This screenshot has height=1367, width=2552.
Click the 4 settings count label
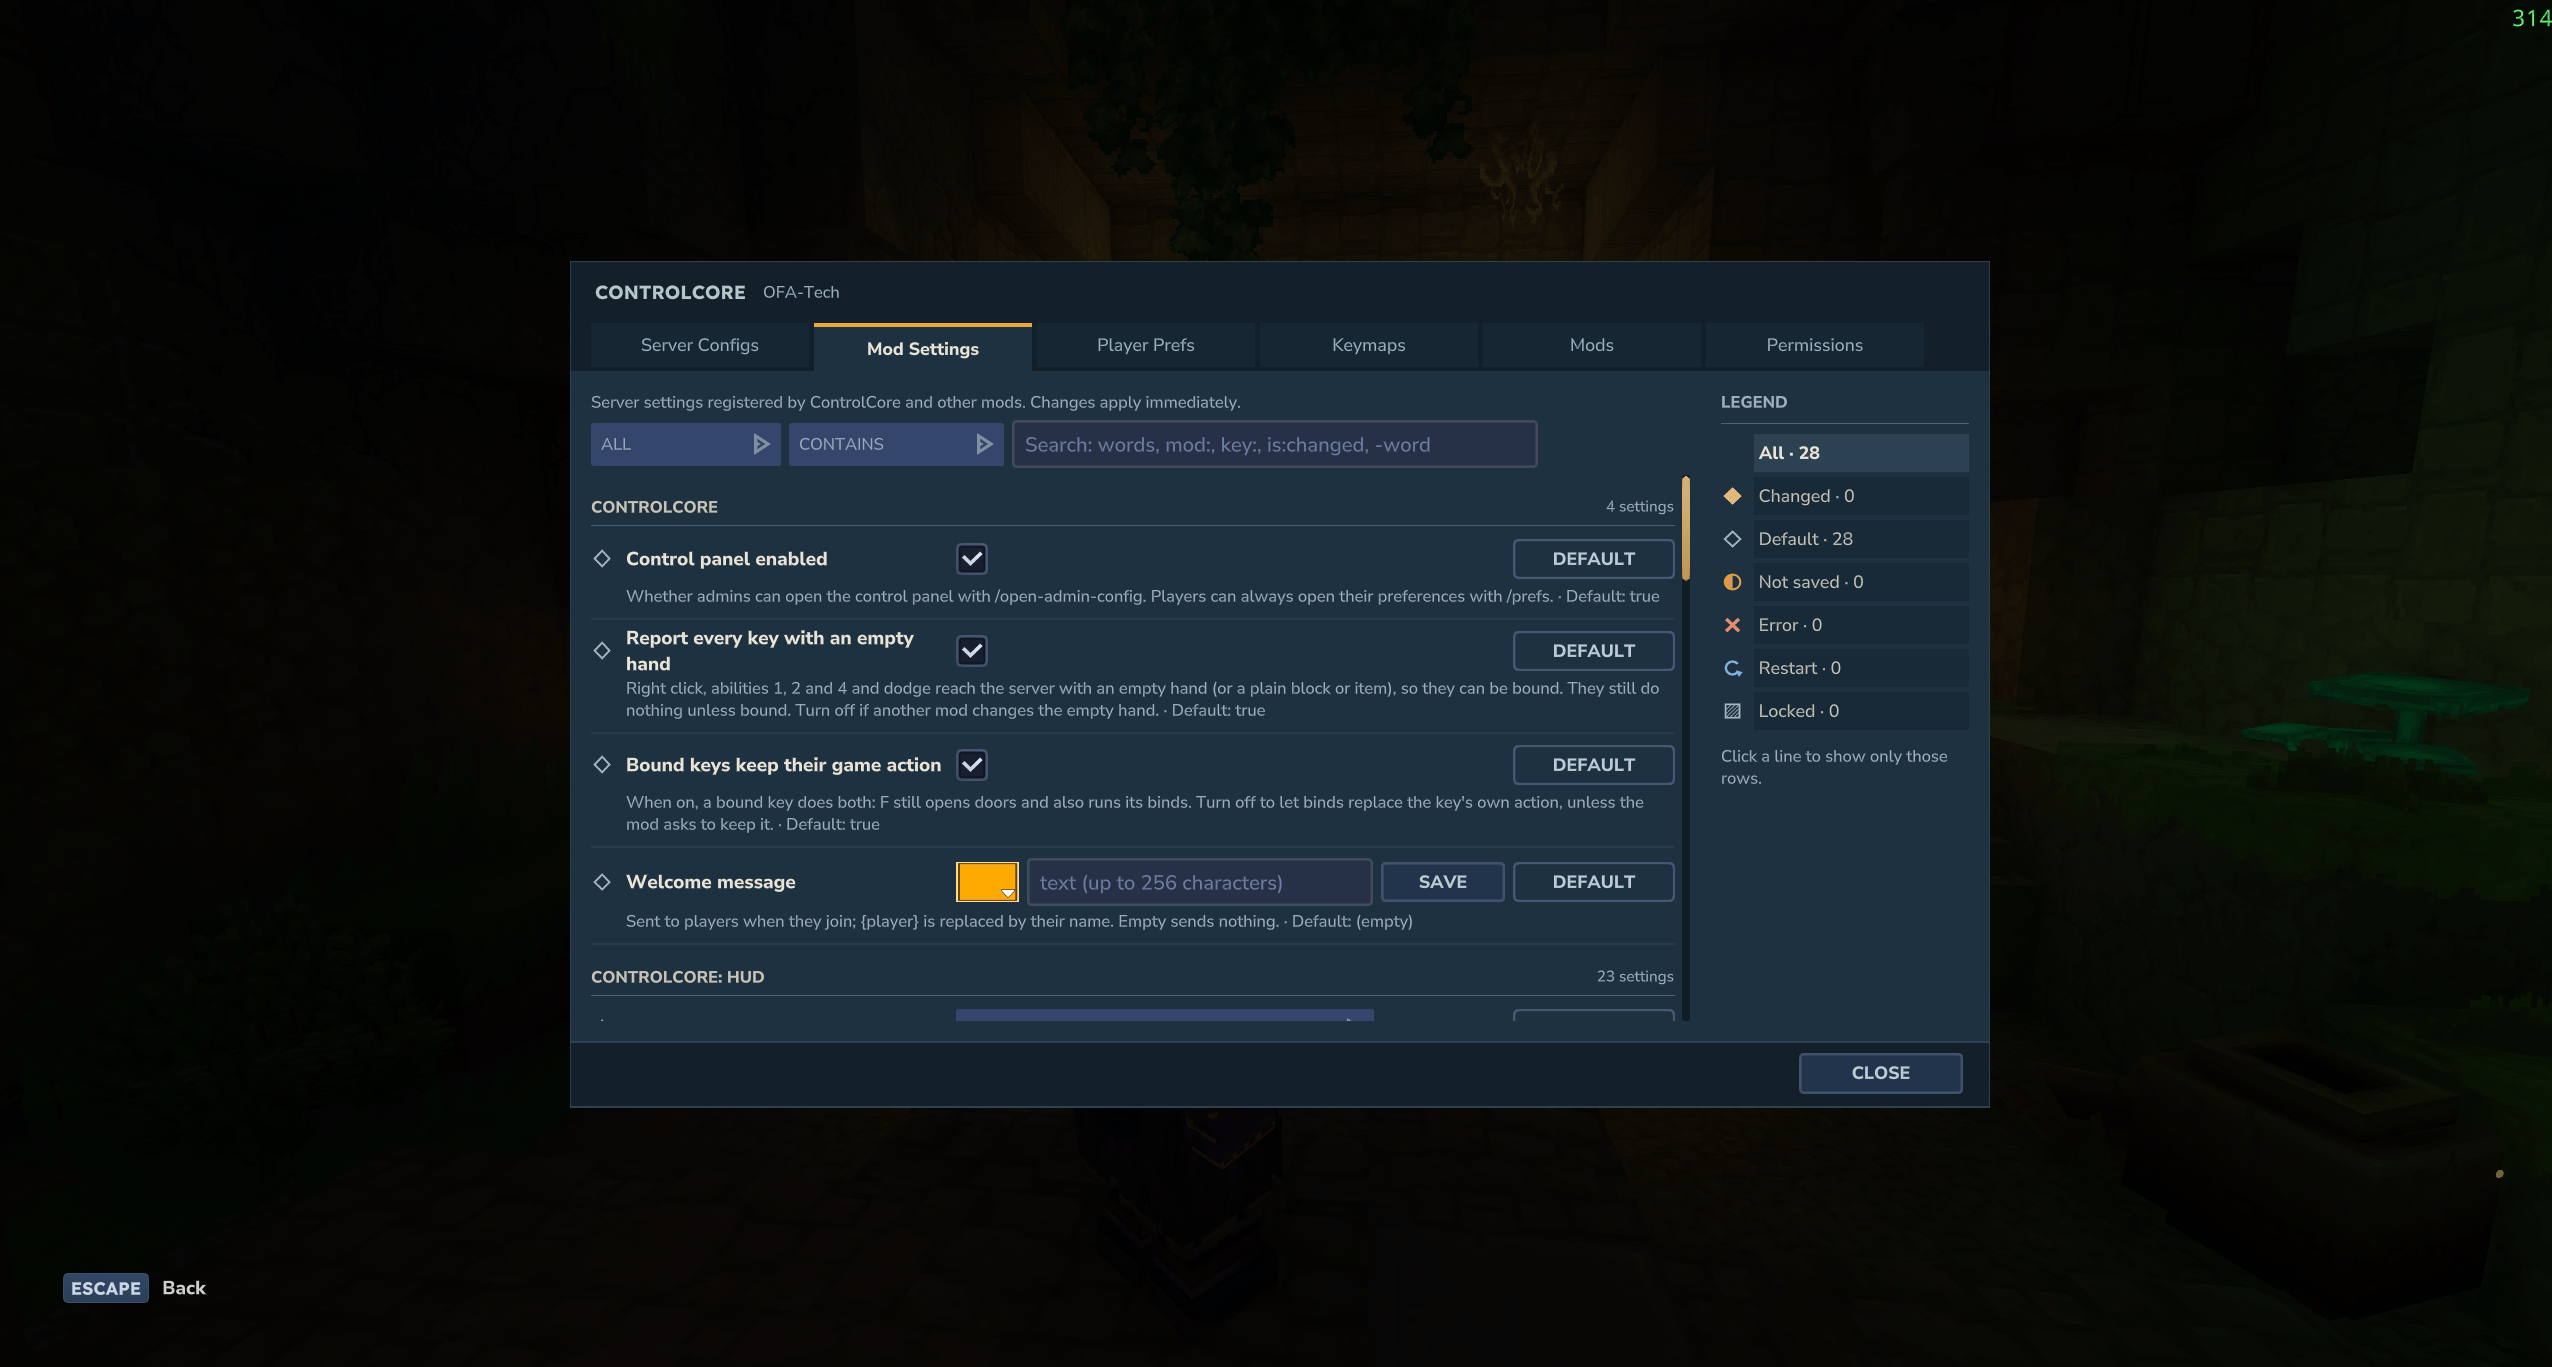coord(1639,507)
